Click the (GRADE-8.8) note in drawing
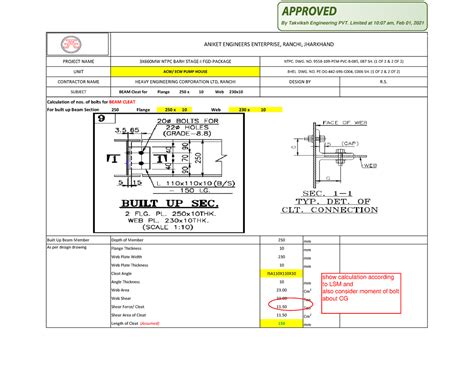 pyautogui.click(x=187, y=134)
